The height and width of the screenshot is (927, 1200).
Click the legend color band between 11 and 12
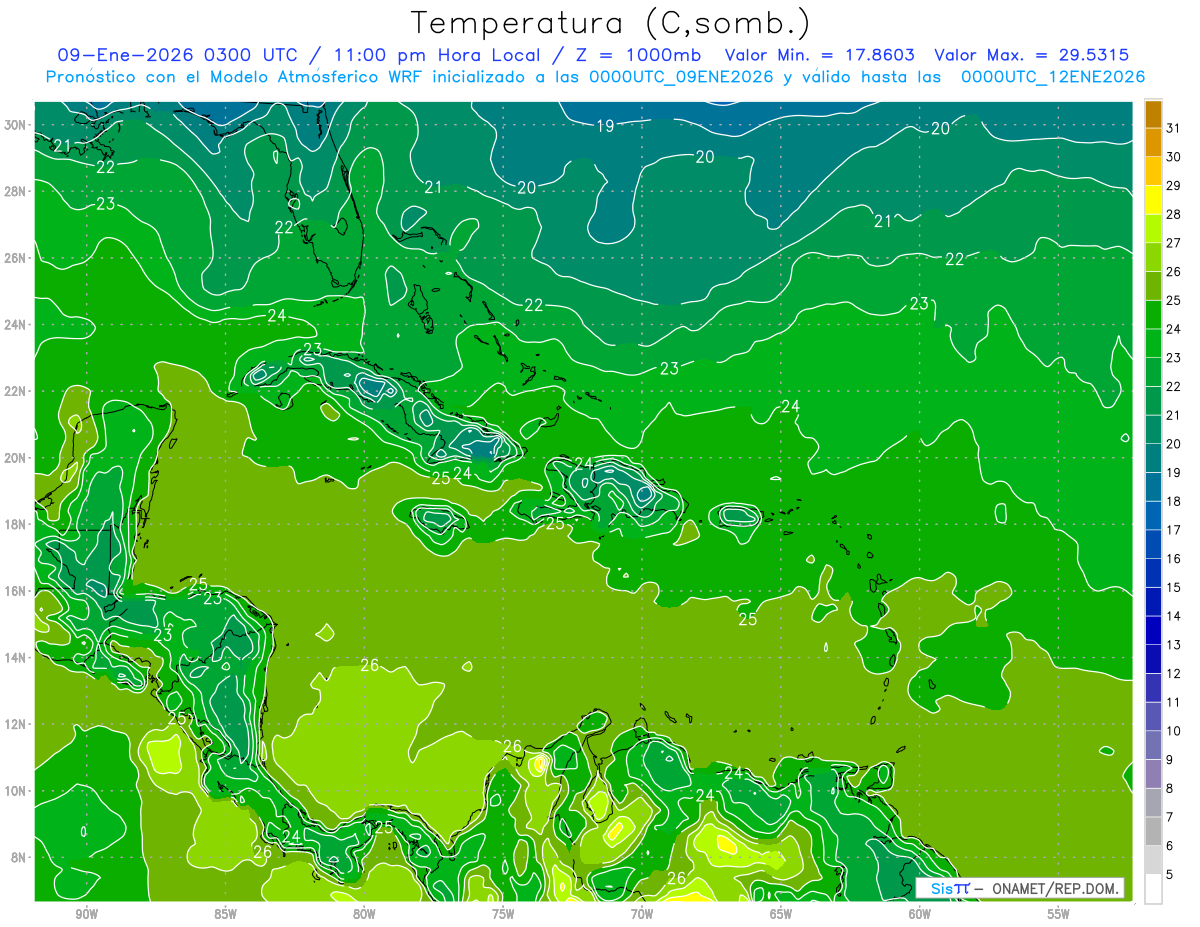[1153, 688]
